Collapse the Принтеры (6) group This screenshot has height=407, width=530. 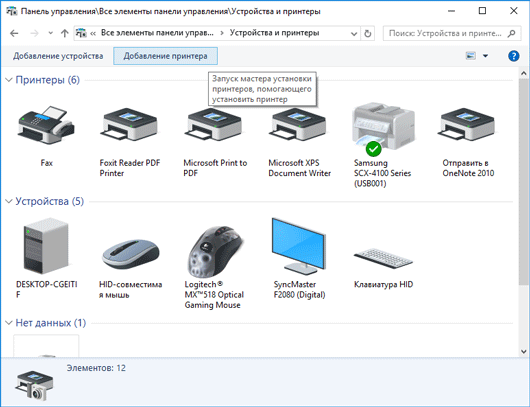click(x=9, y=80)
